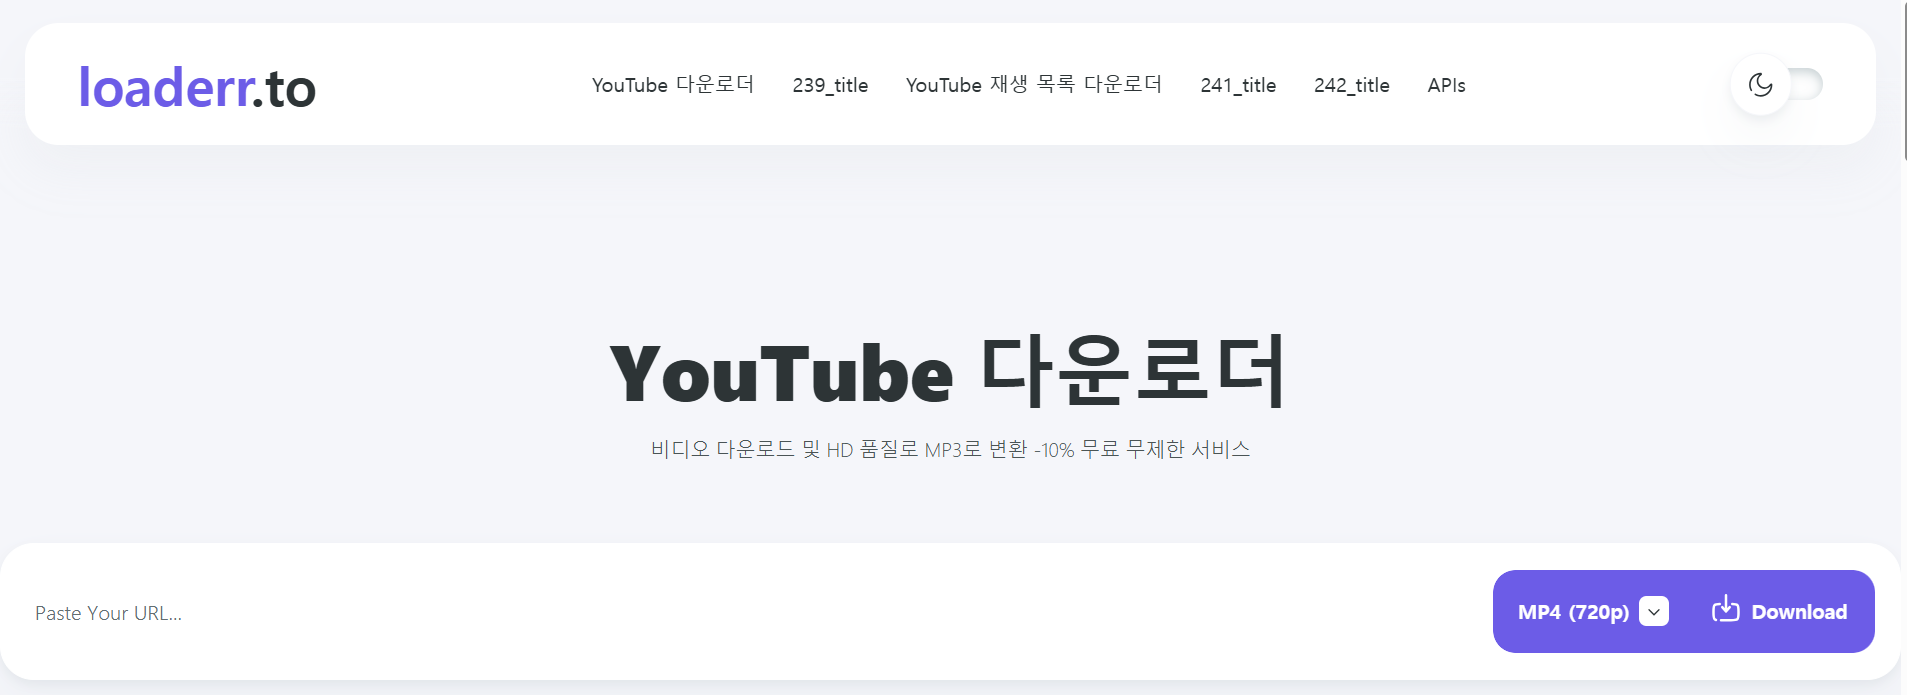The width and height of the screenshot is (1907, 695).
Task: Open the 242_title nav link
Action: point(1351,85)
